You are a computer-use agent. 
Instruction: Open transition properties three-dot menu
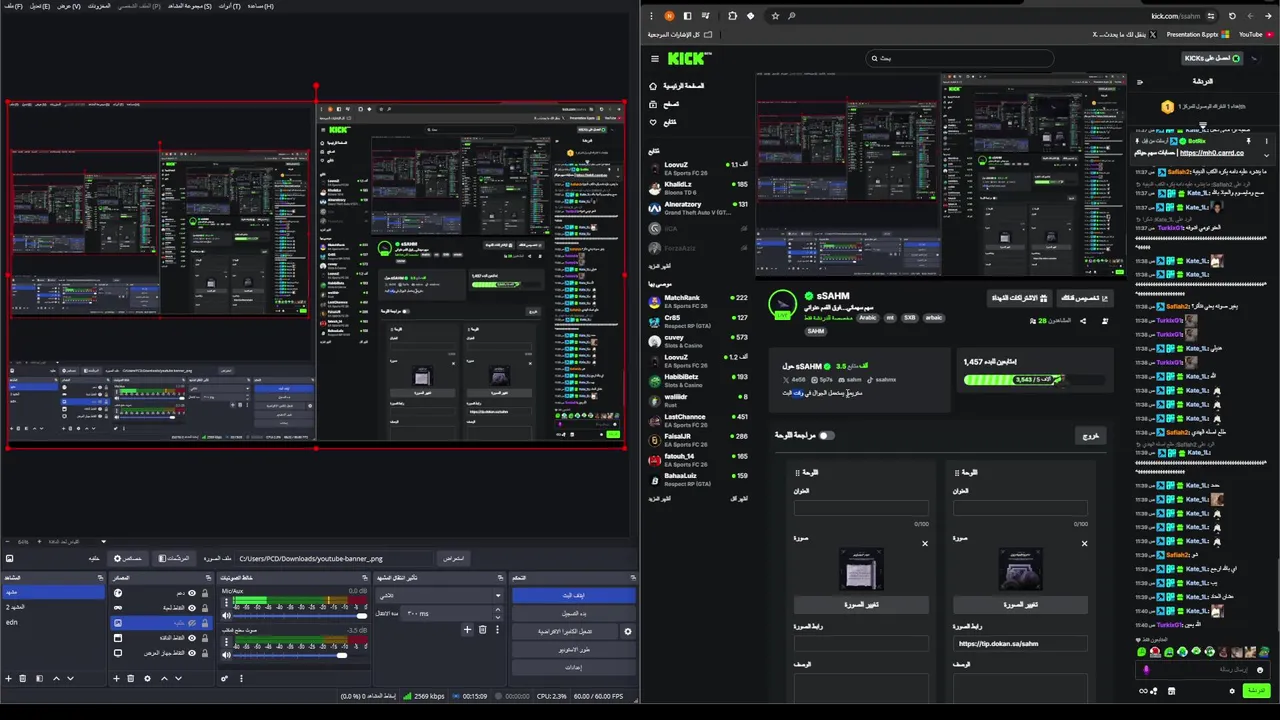(497, 629)
